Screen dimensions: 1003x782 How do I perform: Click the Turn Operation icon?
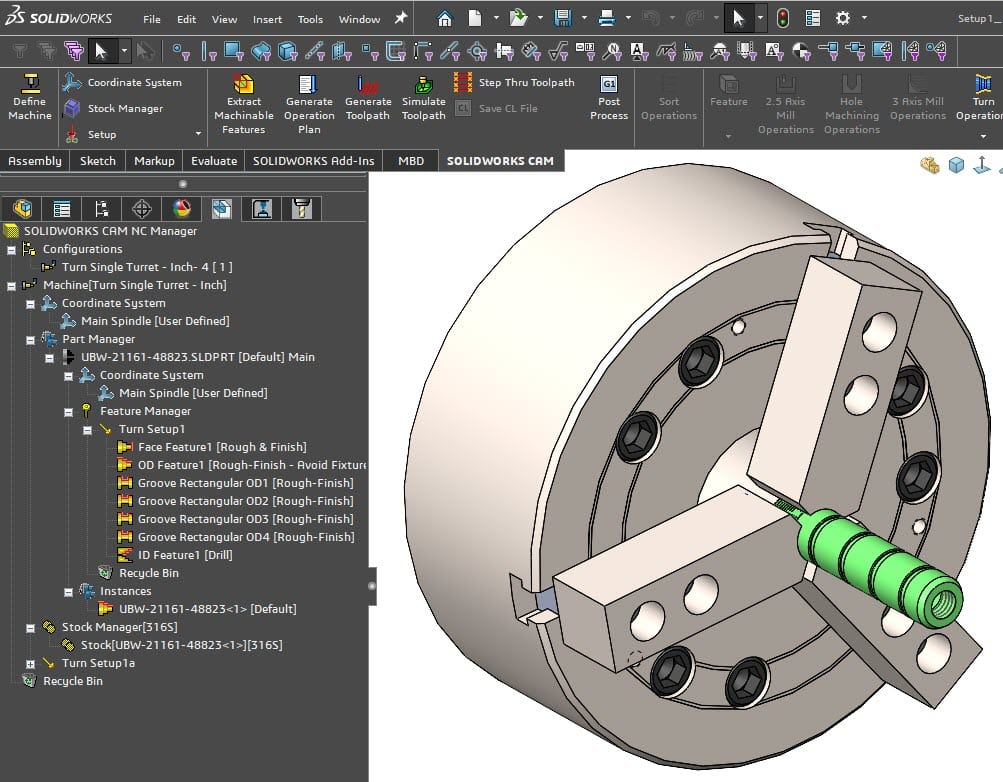click(x=981, y=100)
